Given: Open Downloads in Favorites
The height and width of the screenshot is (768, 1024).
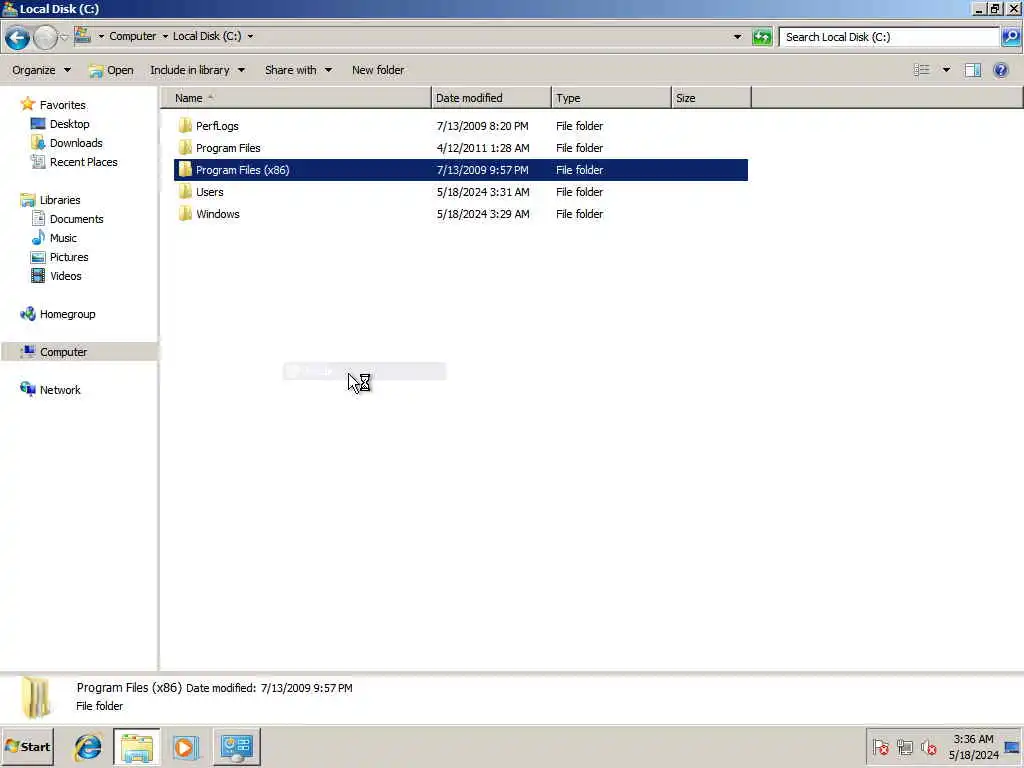Looking at the screenshot, I should tap(76, 143).
